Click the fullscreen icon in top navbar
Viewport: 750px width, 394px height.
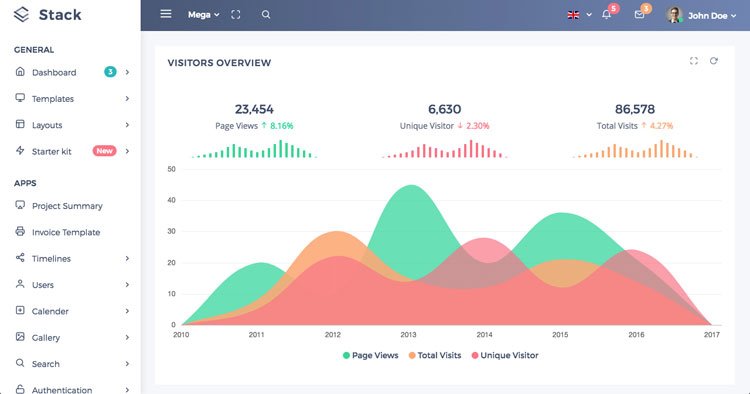point(235,15)
